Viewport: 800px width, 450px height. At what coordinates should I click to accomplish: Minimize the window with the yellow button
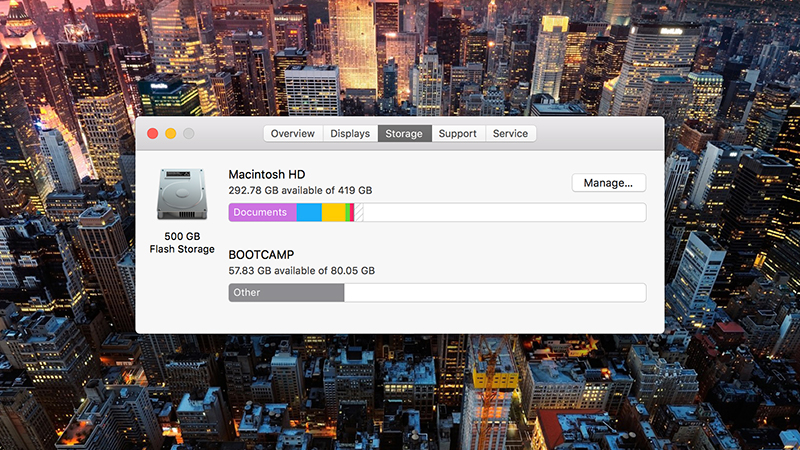click(x=170, y=134)
